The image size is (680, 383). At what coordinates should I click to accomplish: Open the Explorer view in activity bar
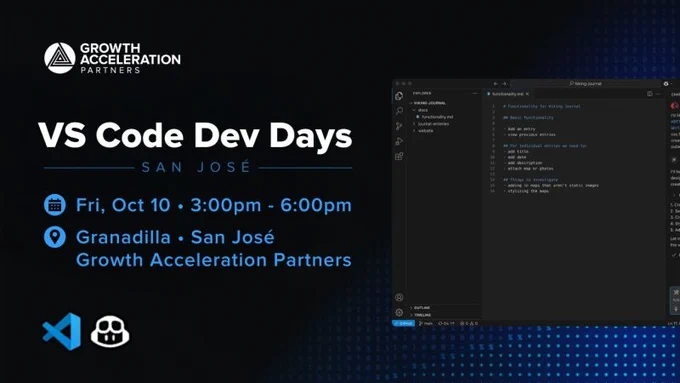(x=399, y=96)
